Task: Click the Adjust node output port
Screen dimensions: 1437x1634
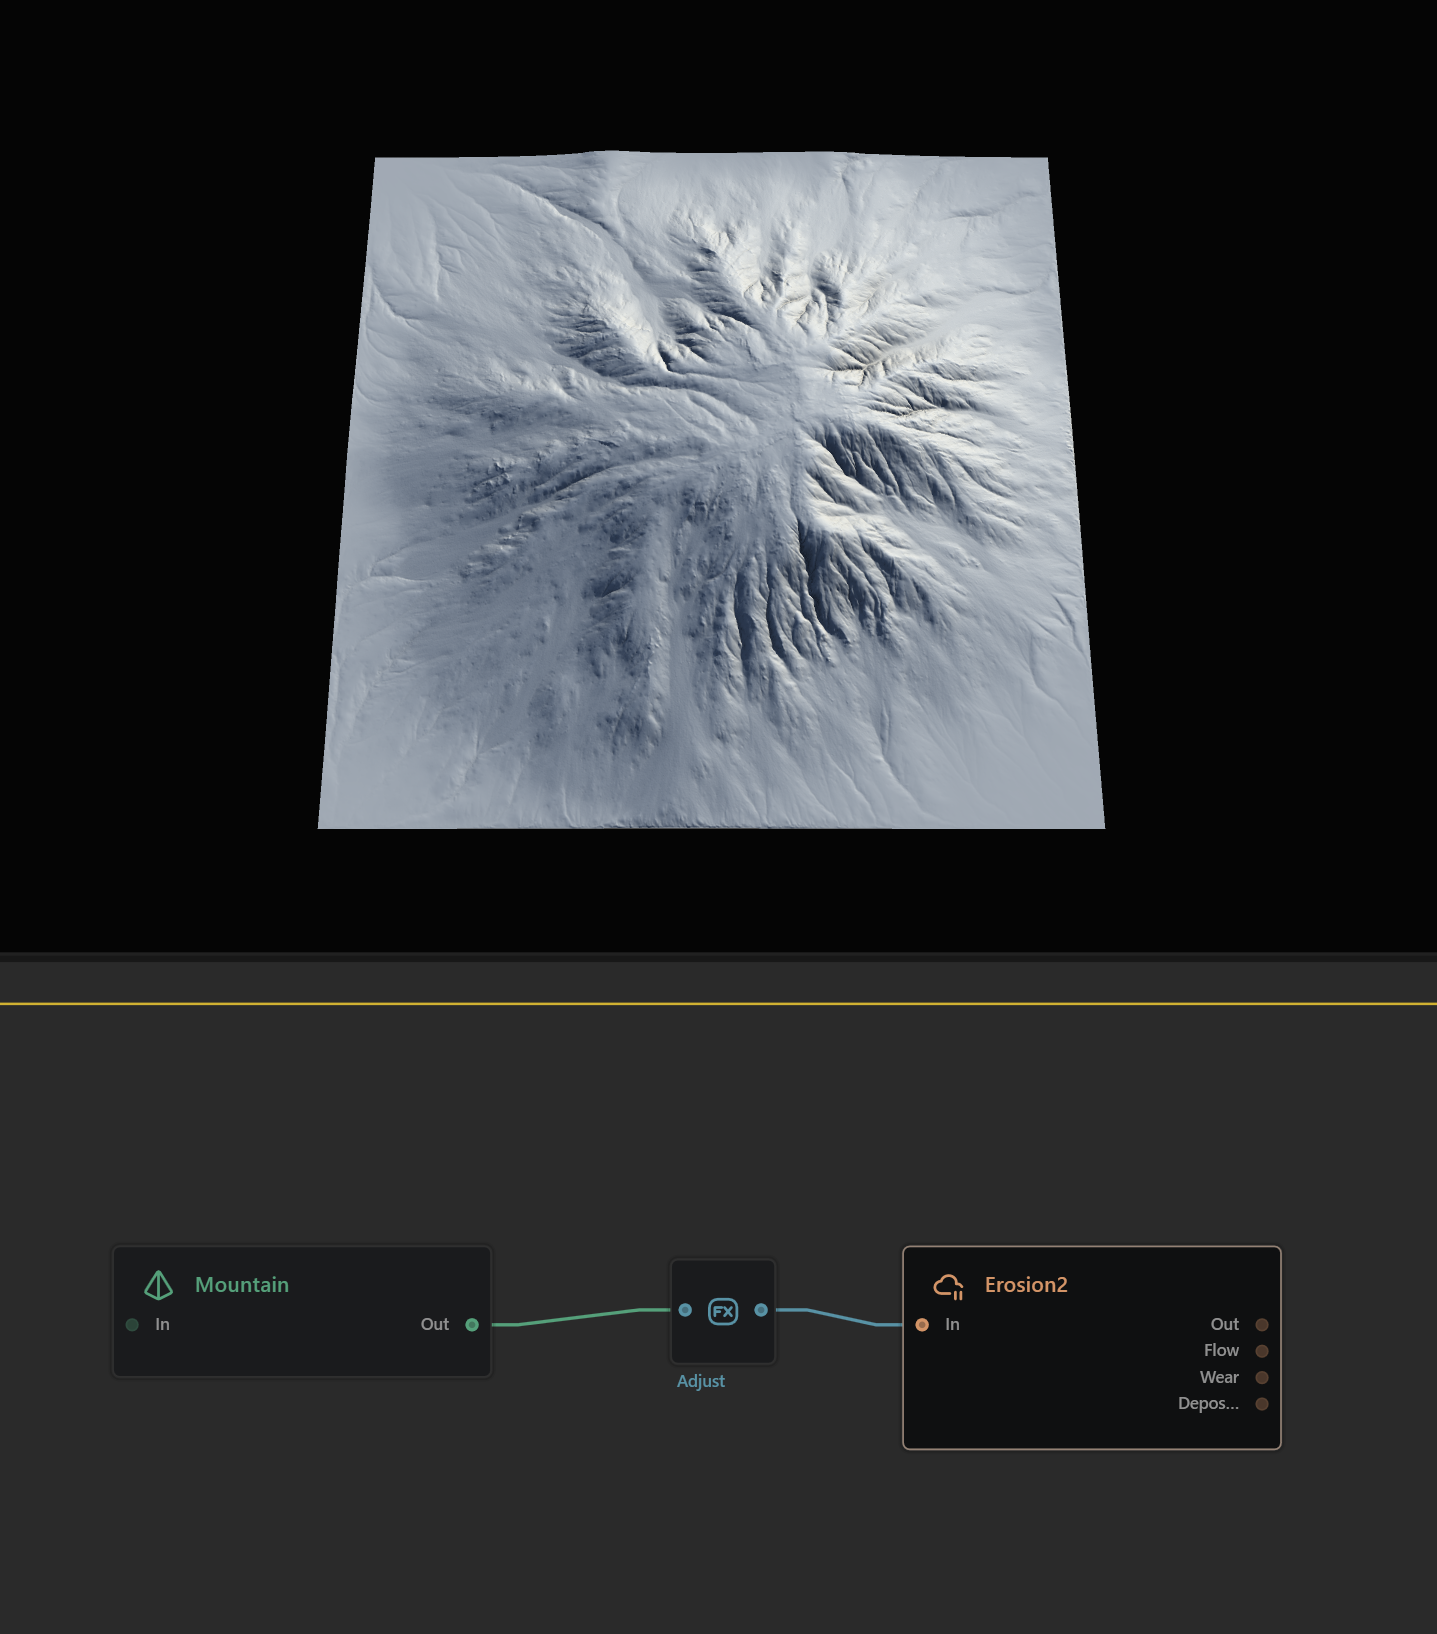Action: (761, 1310)
